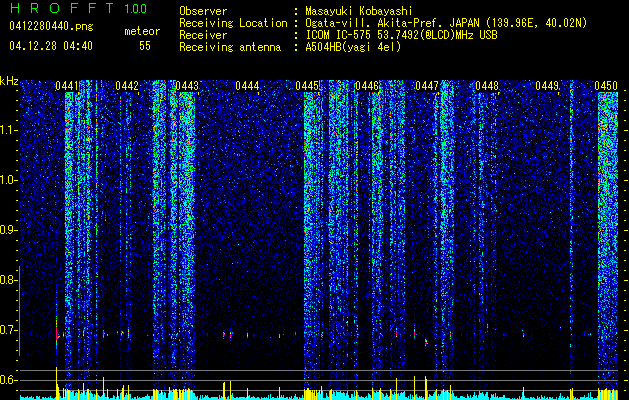629x400 pixels.
Task: Click the 0.8 kHz axis label
Action: click(8, 280)
